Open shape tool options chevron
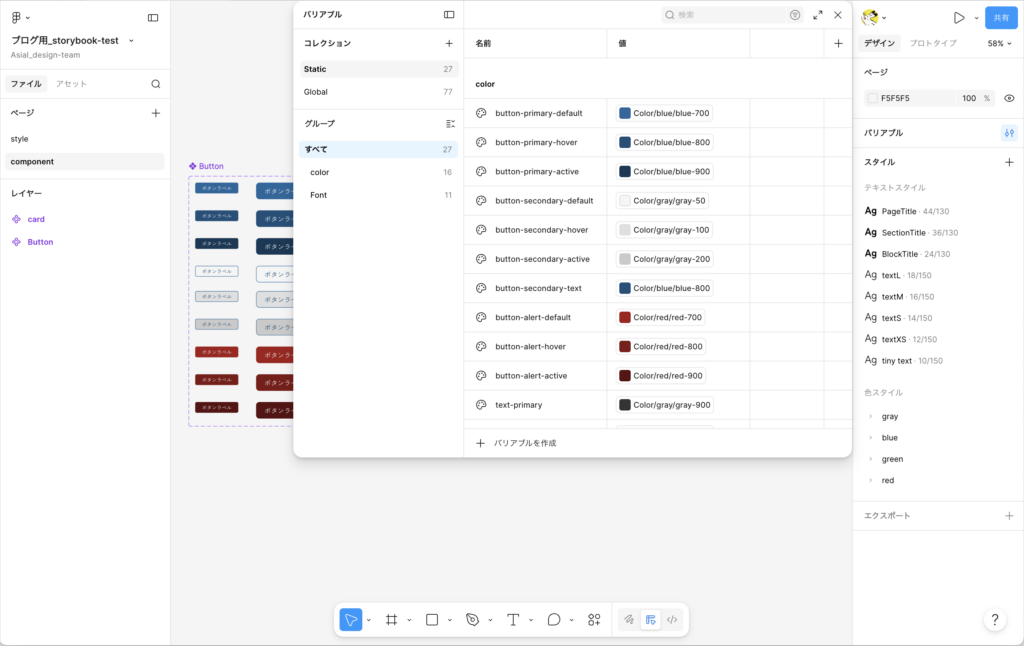 tap(450, 620)
